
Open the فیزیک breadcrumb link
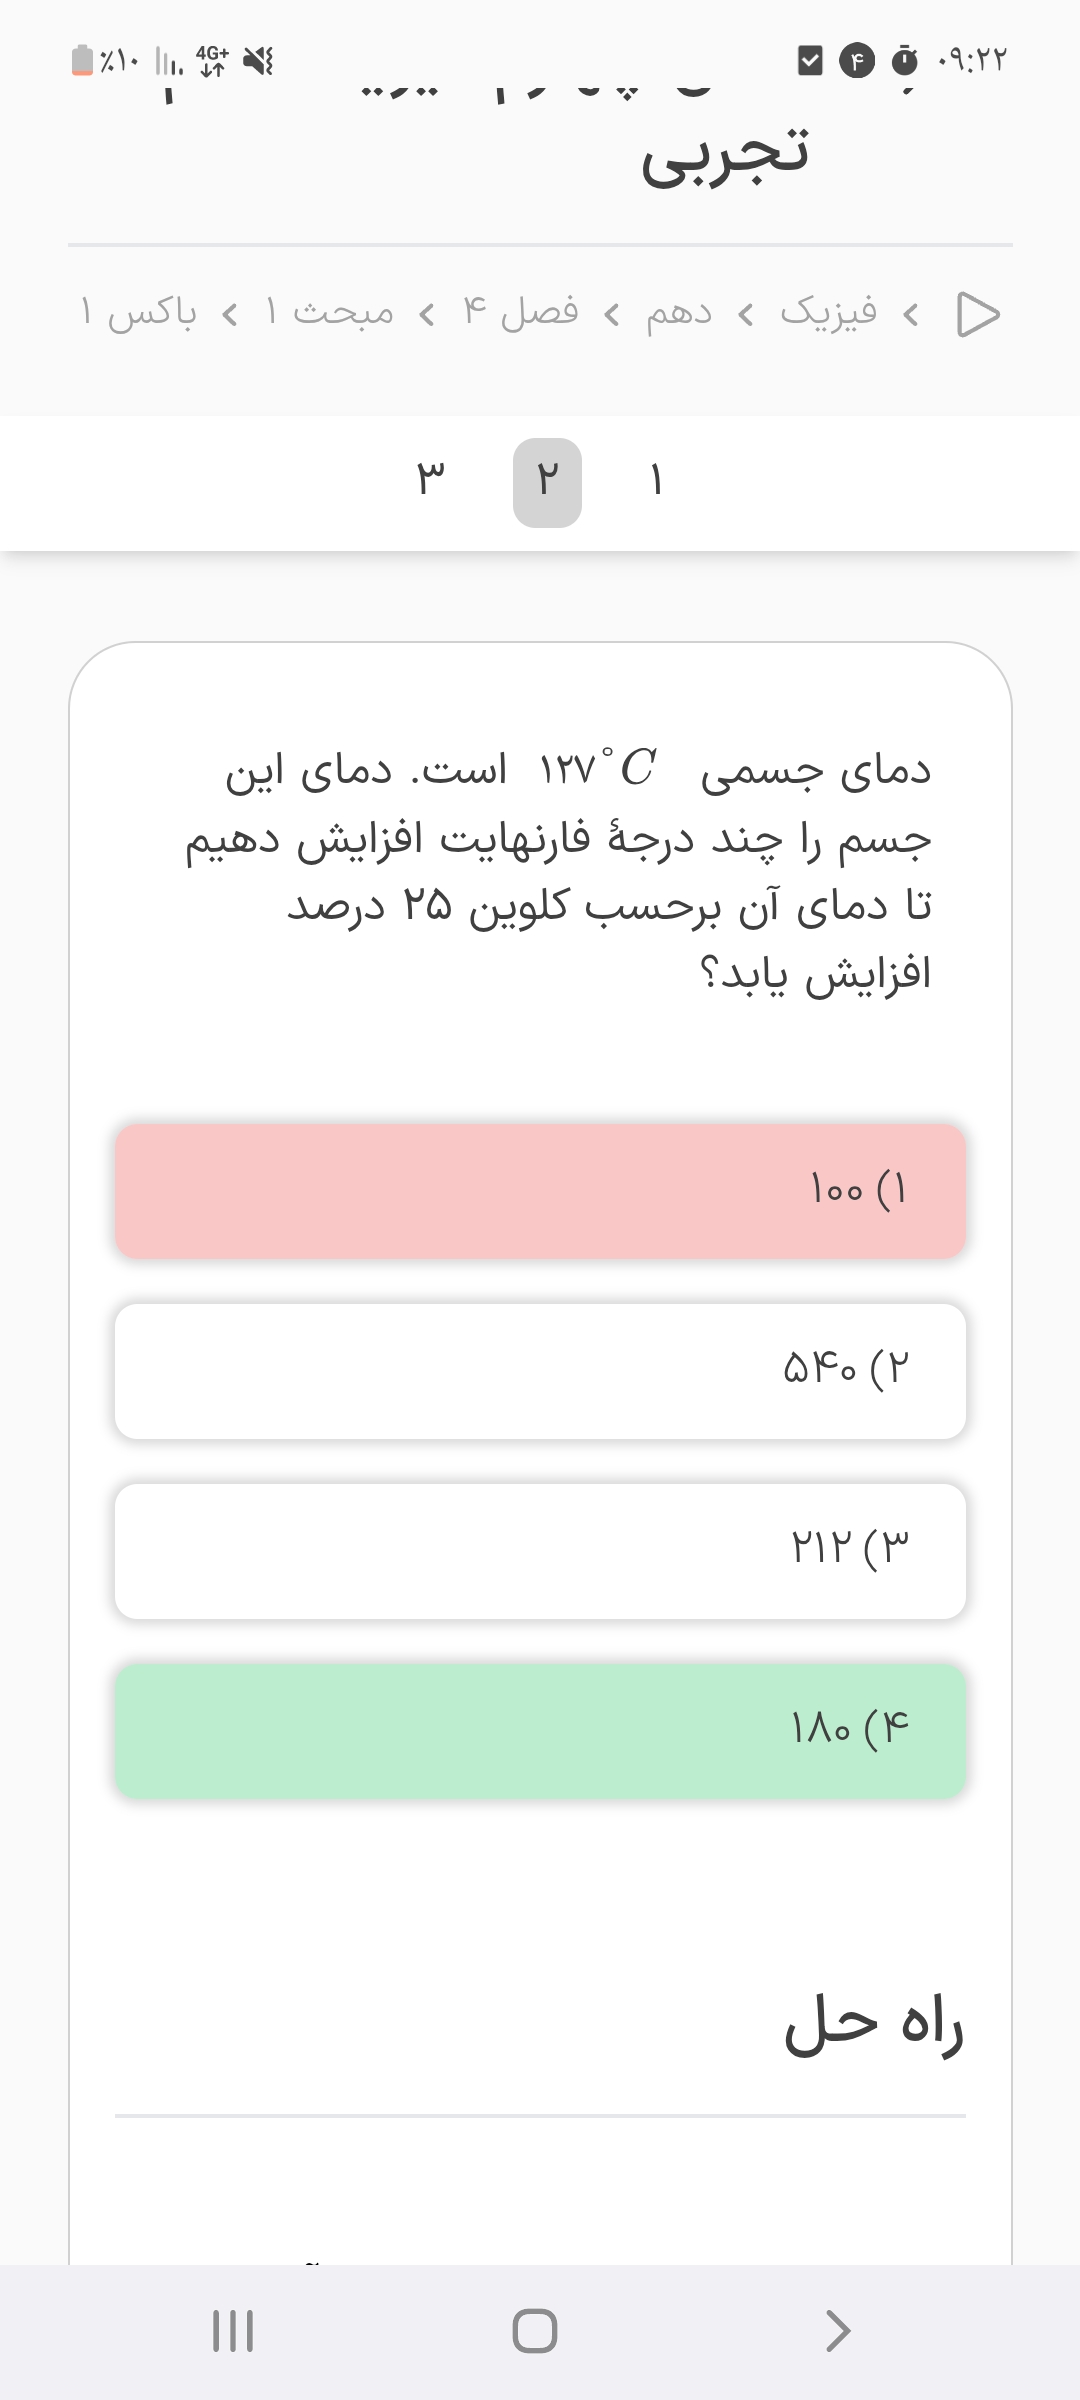(x=828, y=314)
